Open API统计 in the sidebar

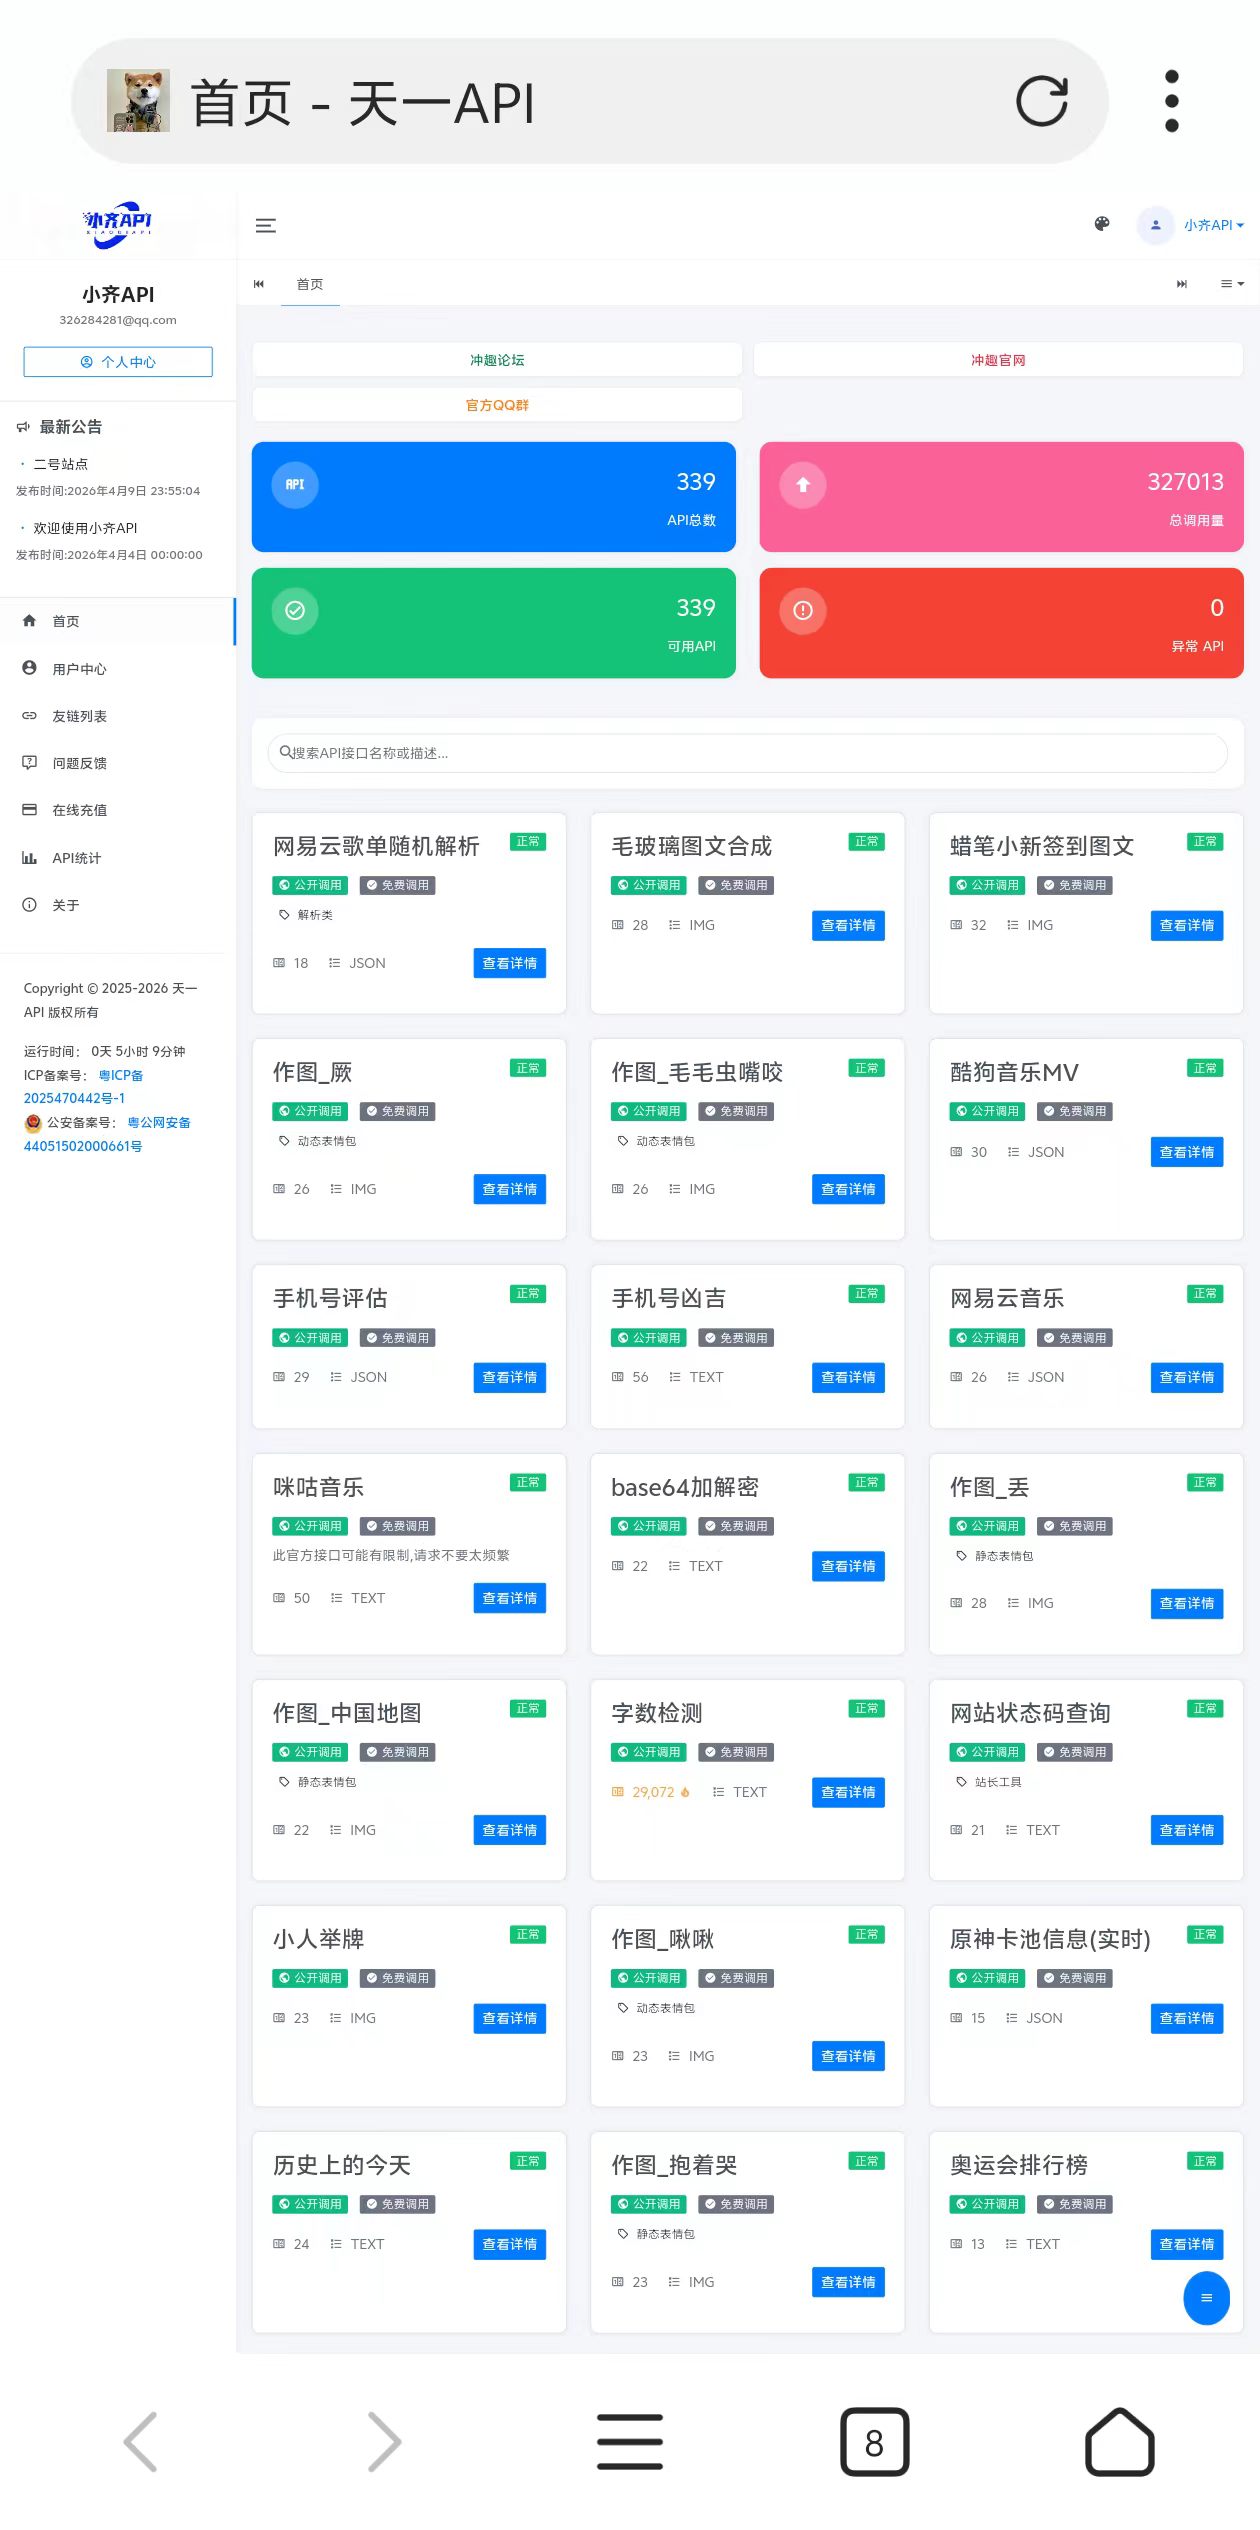[x=76, y=858]
